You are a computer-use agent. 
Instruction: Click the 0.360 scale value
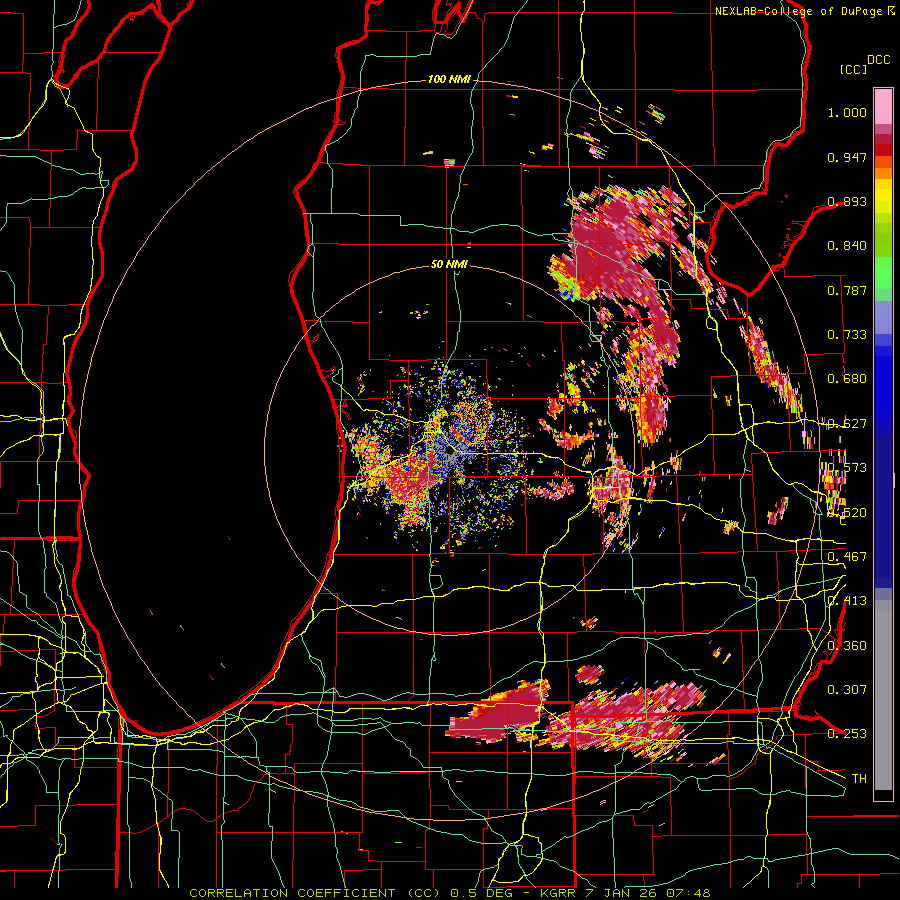point(847,645)
